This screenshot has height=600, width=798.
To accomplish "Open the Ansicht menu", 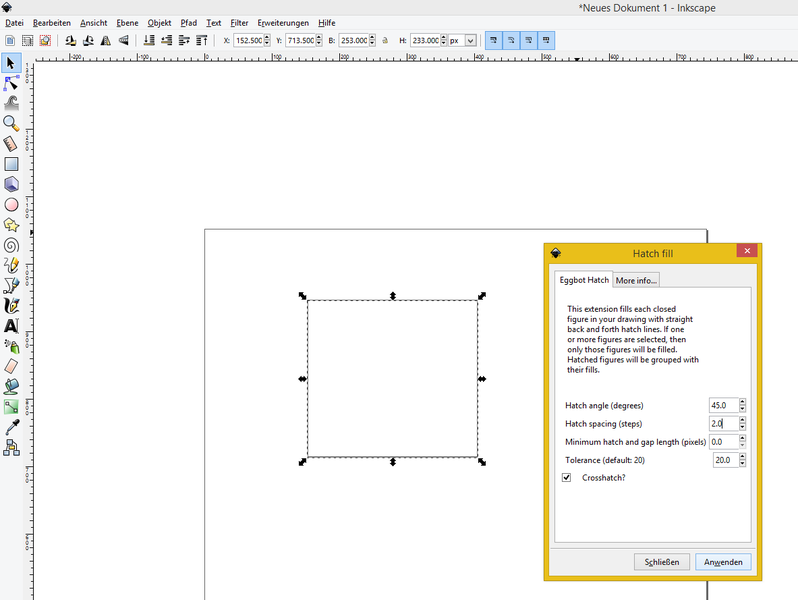I will pyautogui.click(x=94, y=23).
